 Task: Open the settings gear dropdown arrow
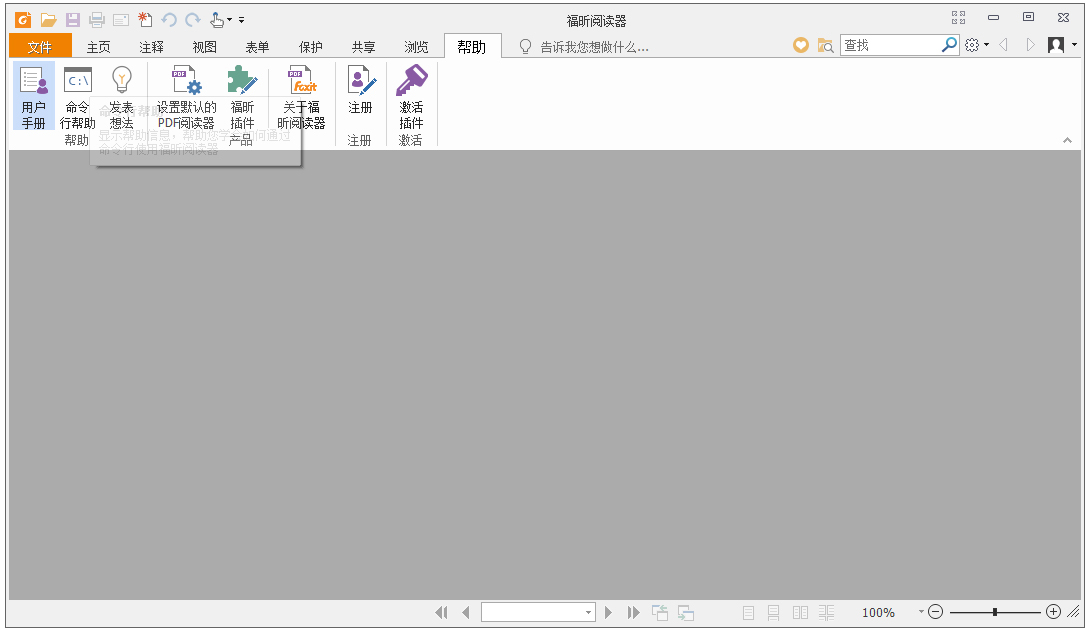[x=986, y=45]
